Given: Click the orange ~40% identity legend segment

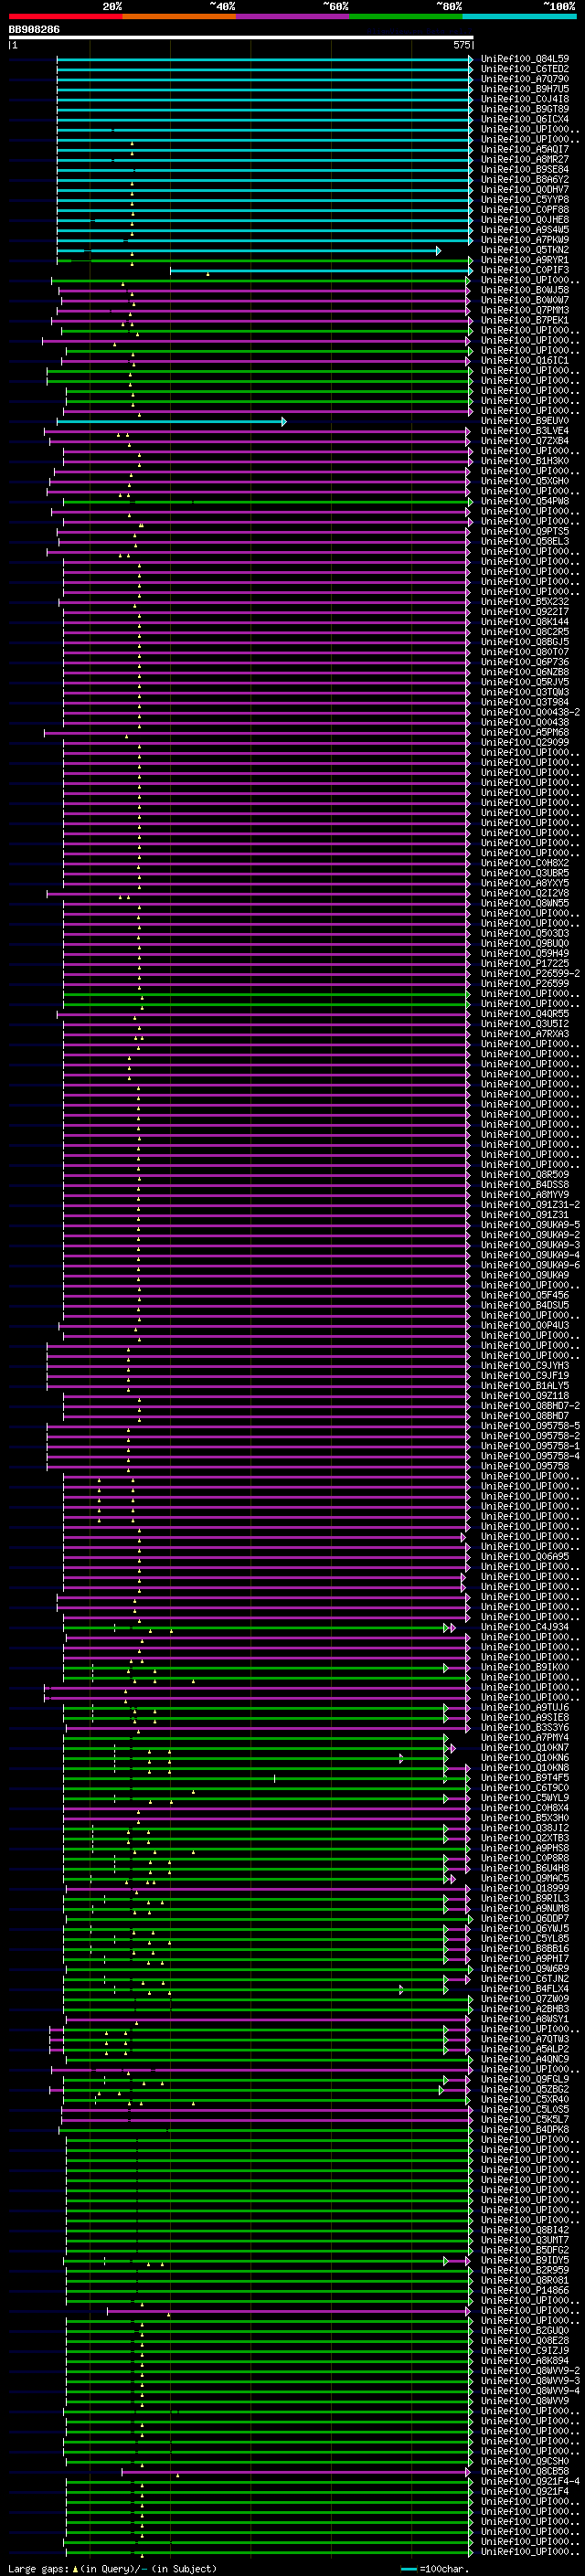Looking at the screenshot, I should click(x=179, y=16).
